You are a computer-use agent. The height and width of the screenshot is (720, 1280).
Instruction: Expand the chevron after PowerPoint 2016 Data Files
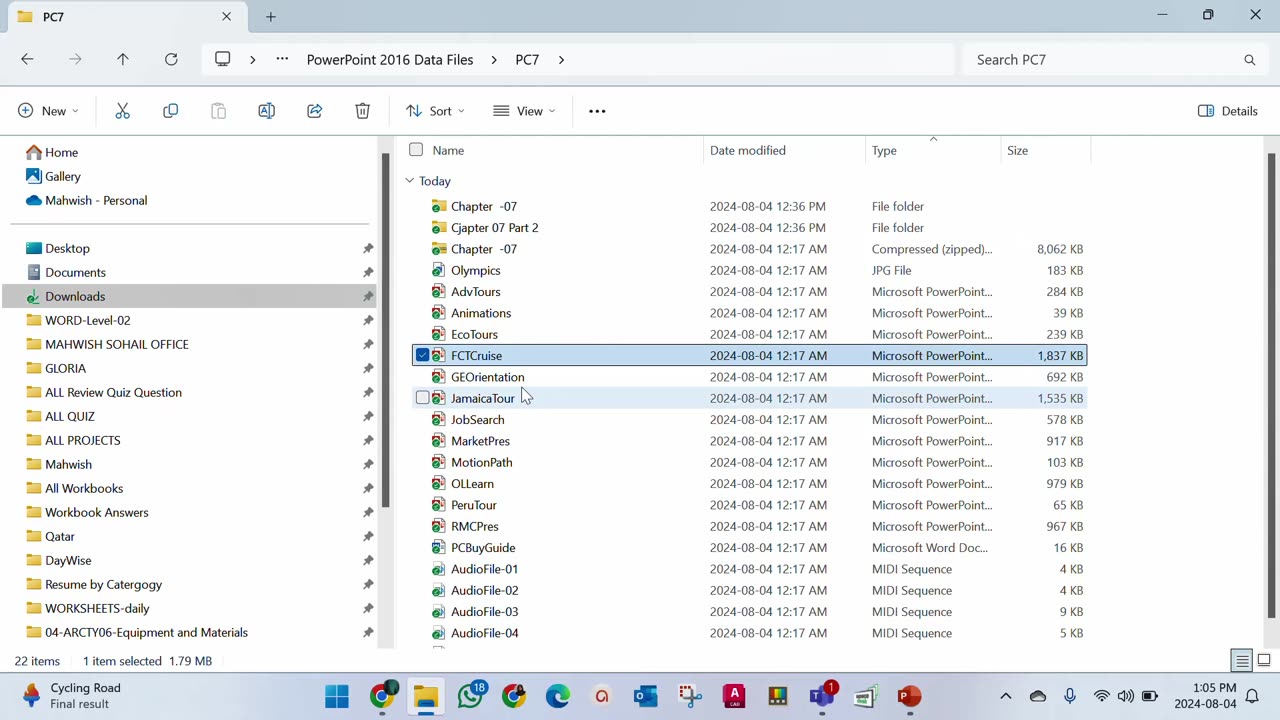[494, 60]
